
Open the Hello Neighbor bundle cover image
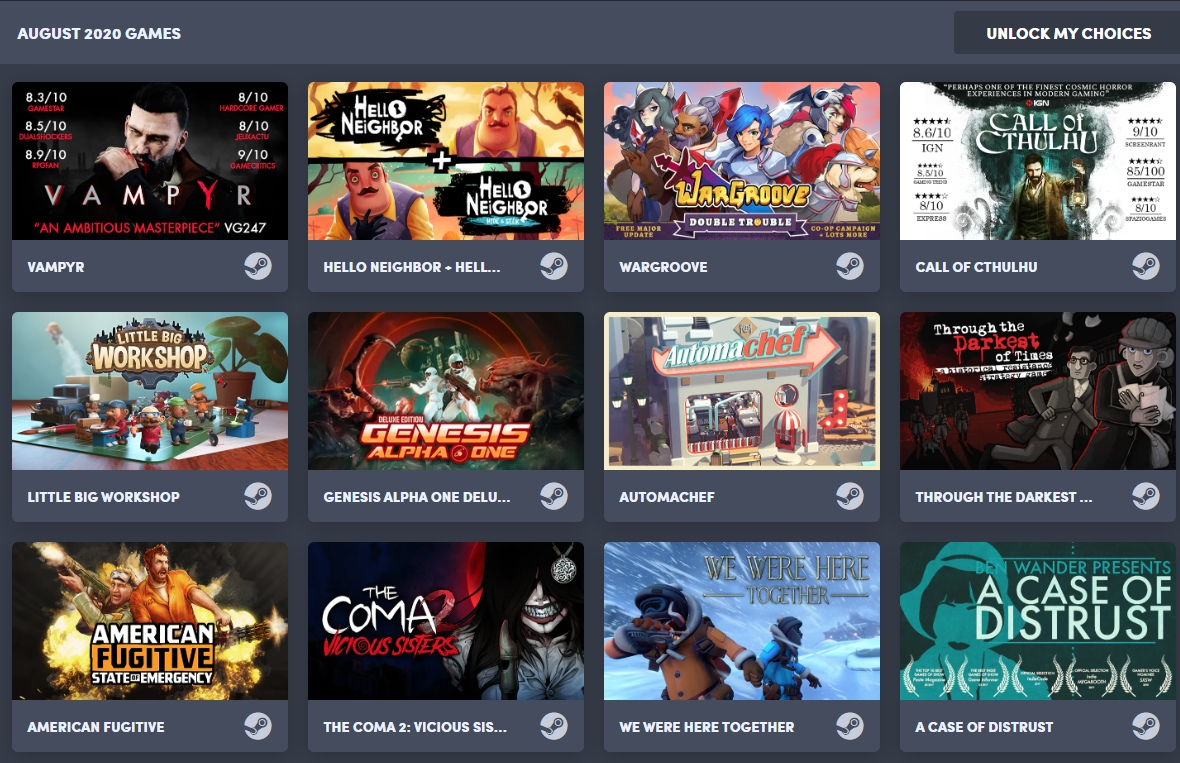(x=446, y=161)
